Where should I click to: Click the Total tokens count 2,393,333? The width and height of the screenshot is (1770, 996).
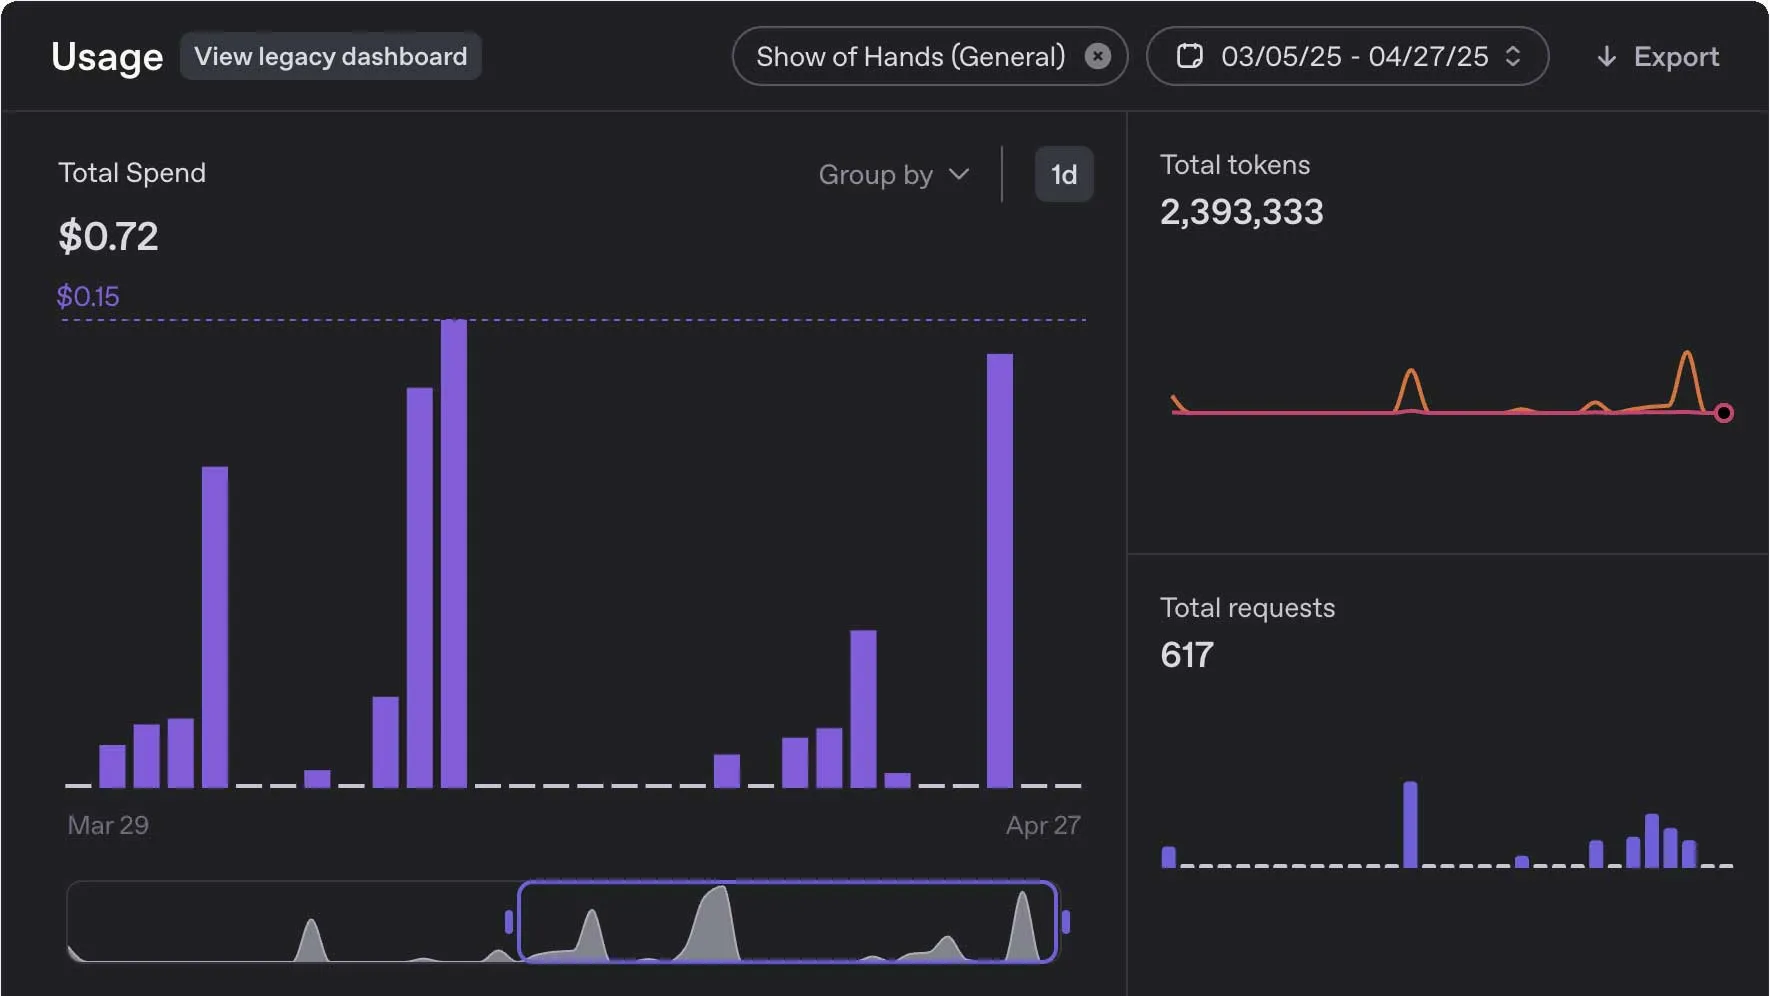(x=1242, y=211)
